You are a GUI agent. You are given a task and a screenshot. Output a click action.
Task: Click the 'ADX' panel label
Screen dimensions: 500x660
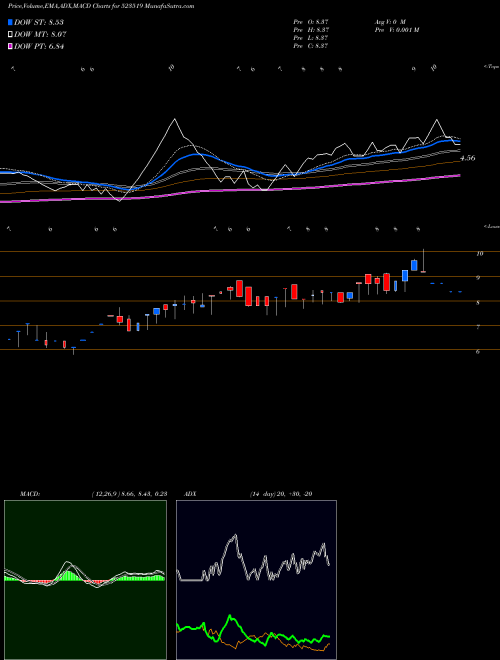tap(190, 494)
